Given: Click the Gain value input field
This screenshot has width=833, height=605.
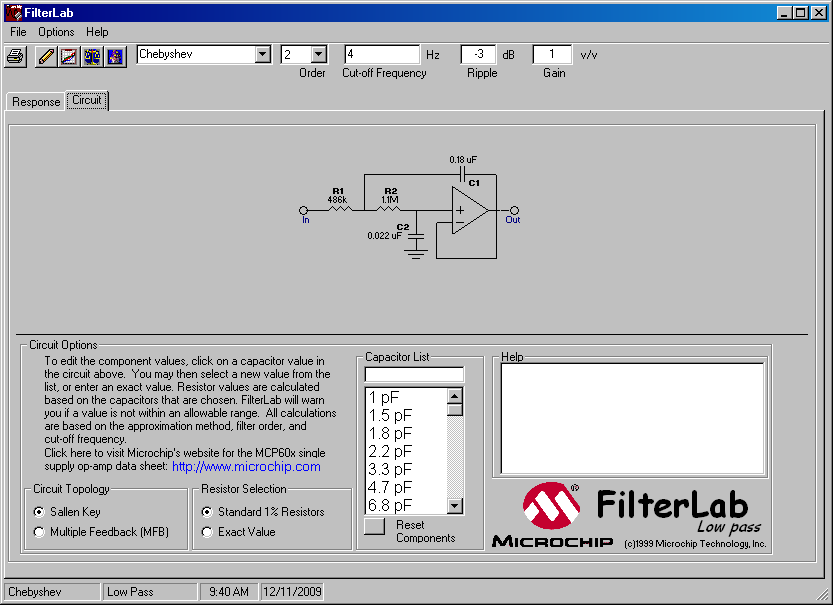Looking at the screenshot, I should [552, 54].
